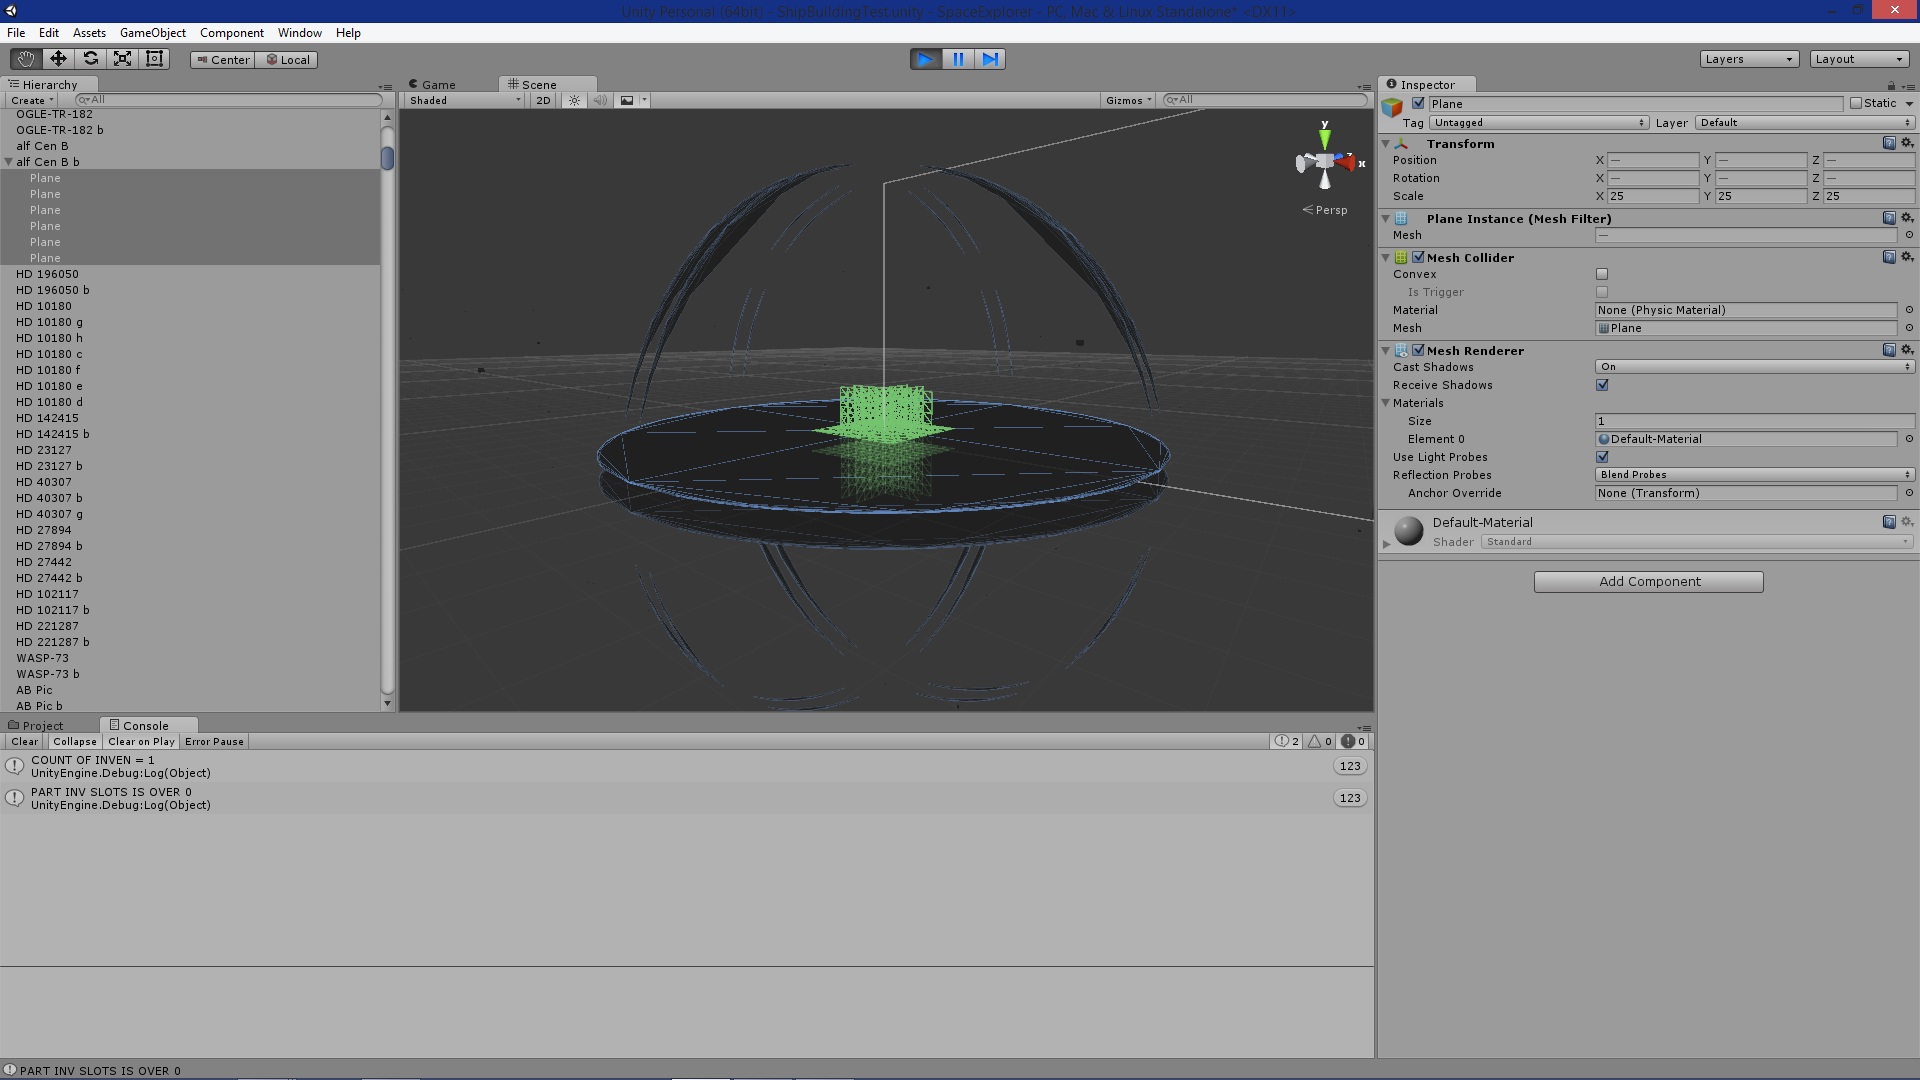Toggle Use Light Probes checkbox
The width and height of the screenshot is (1920, 1080).
pyautogui.click(x=1602, y=457)
